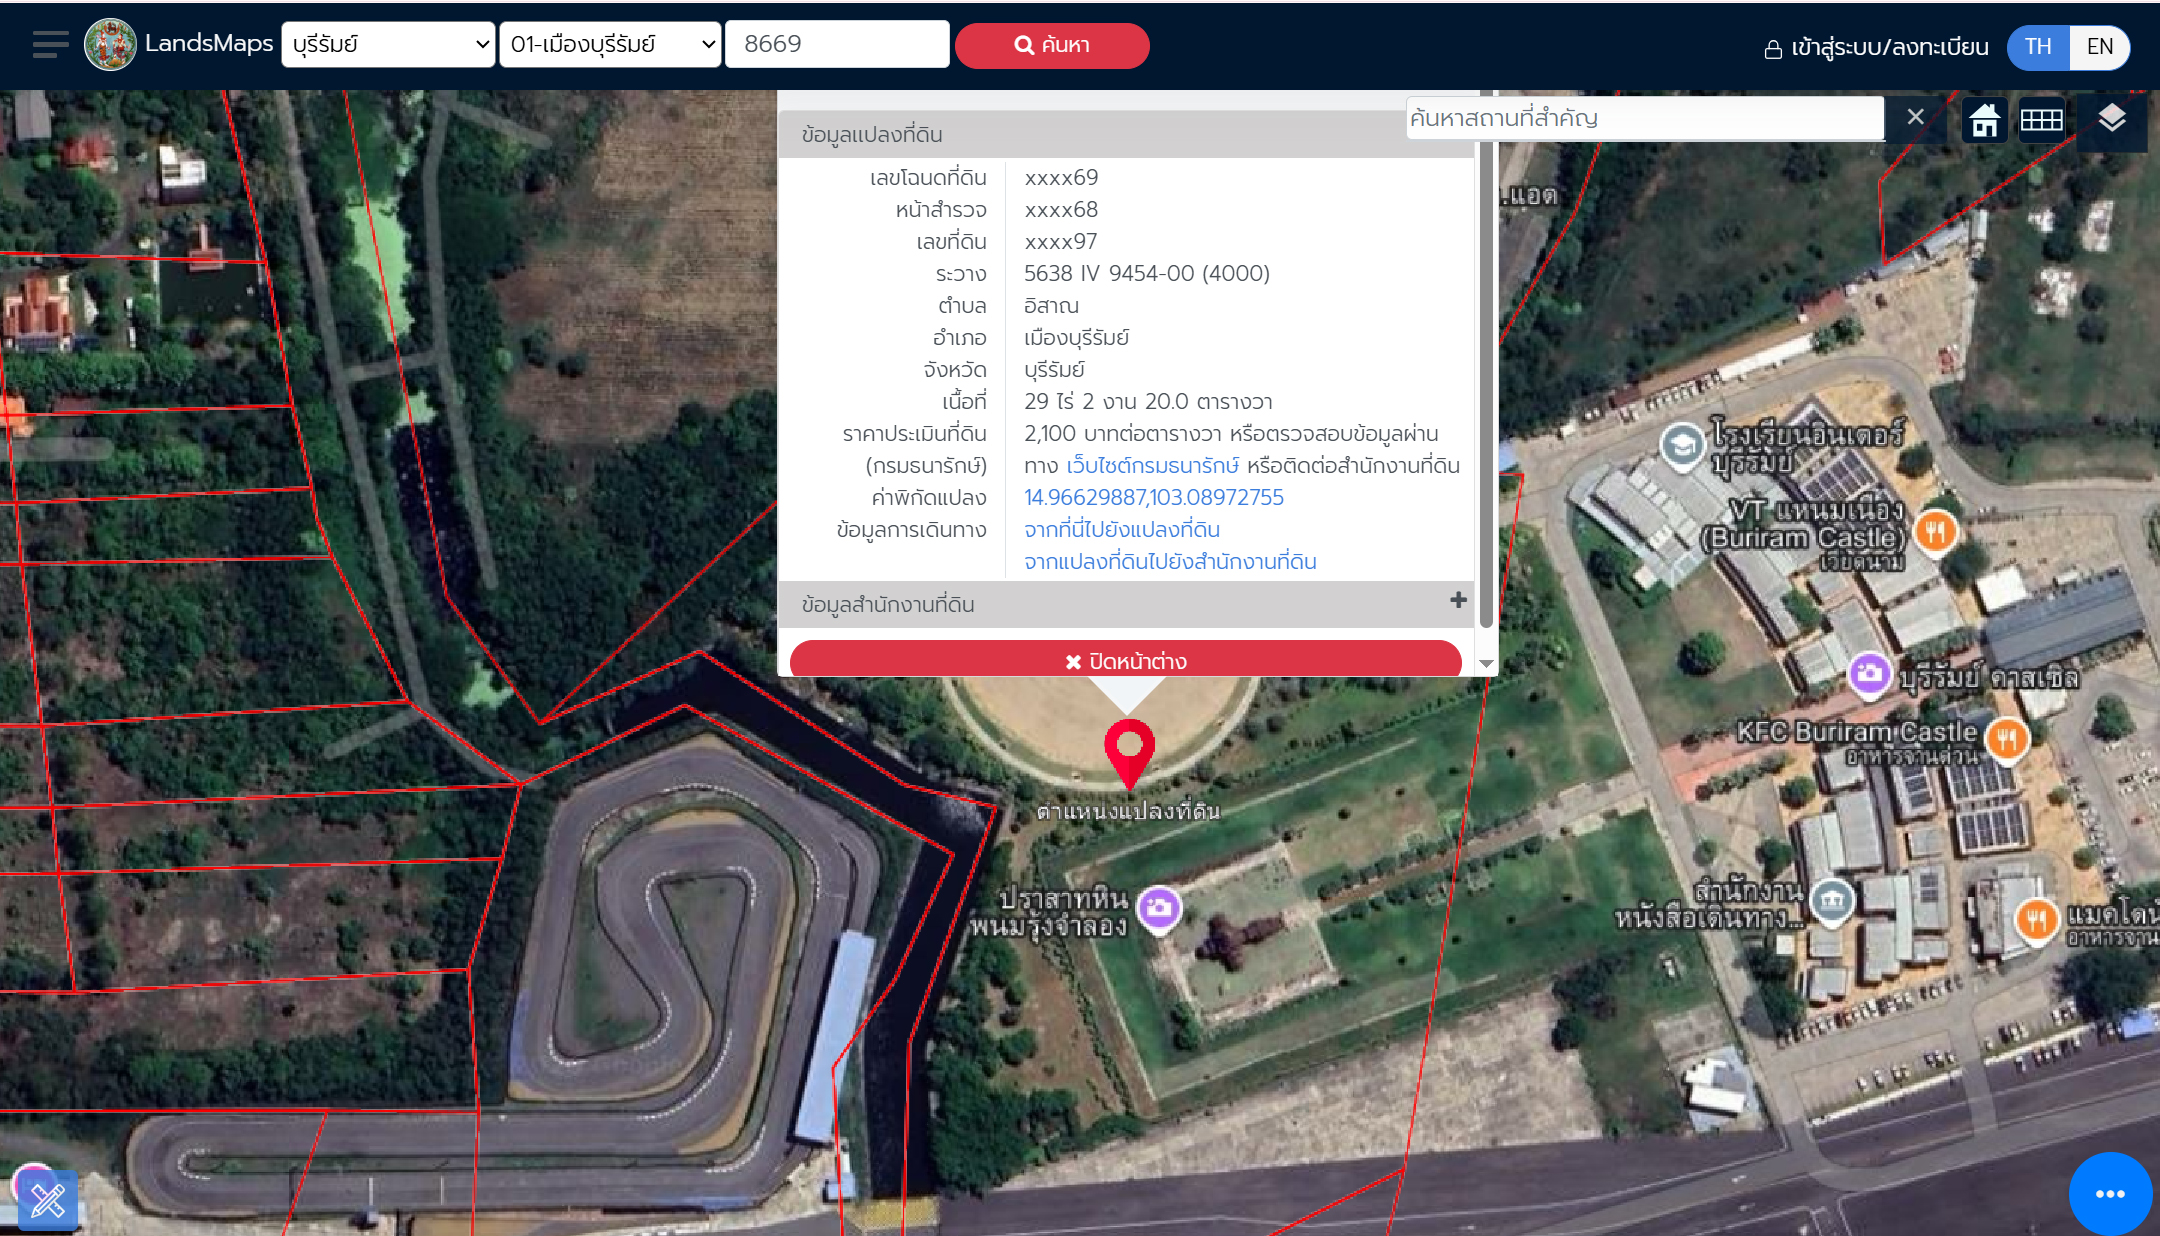The width and height of the screenshot is (2160, 1236).
Task: Open the district dropdown 01-เมืองบุรีรัมย์
Action: pyautogui.click(x=610, y=45)
